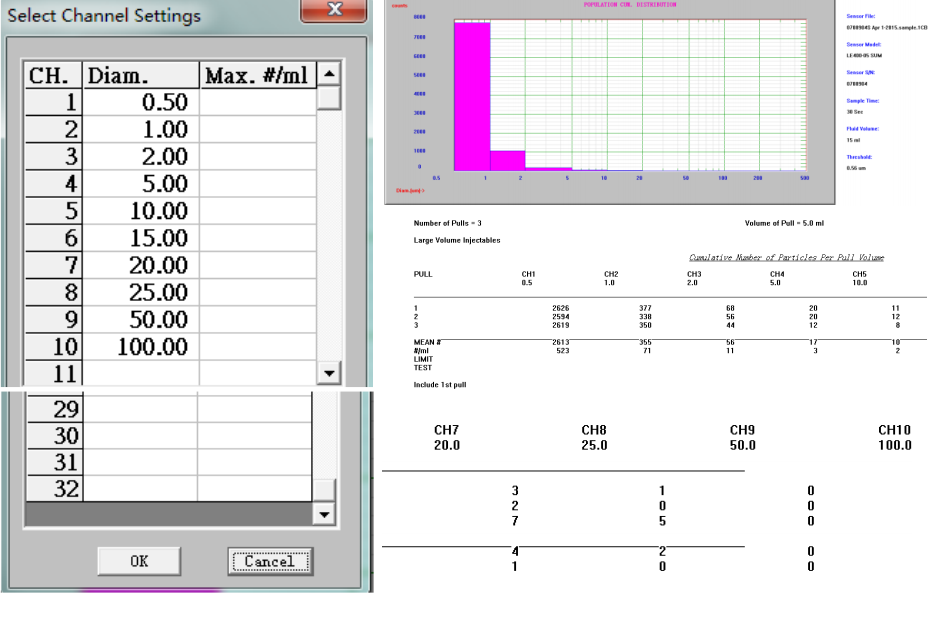Screen dimensions: 933x626
Task: Click the CH8 25.0 column heading
Action: (x=594, y=437)
